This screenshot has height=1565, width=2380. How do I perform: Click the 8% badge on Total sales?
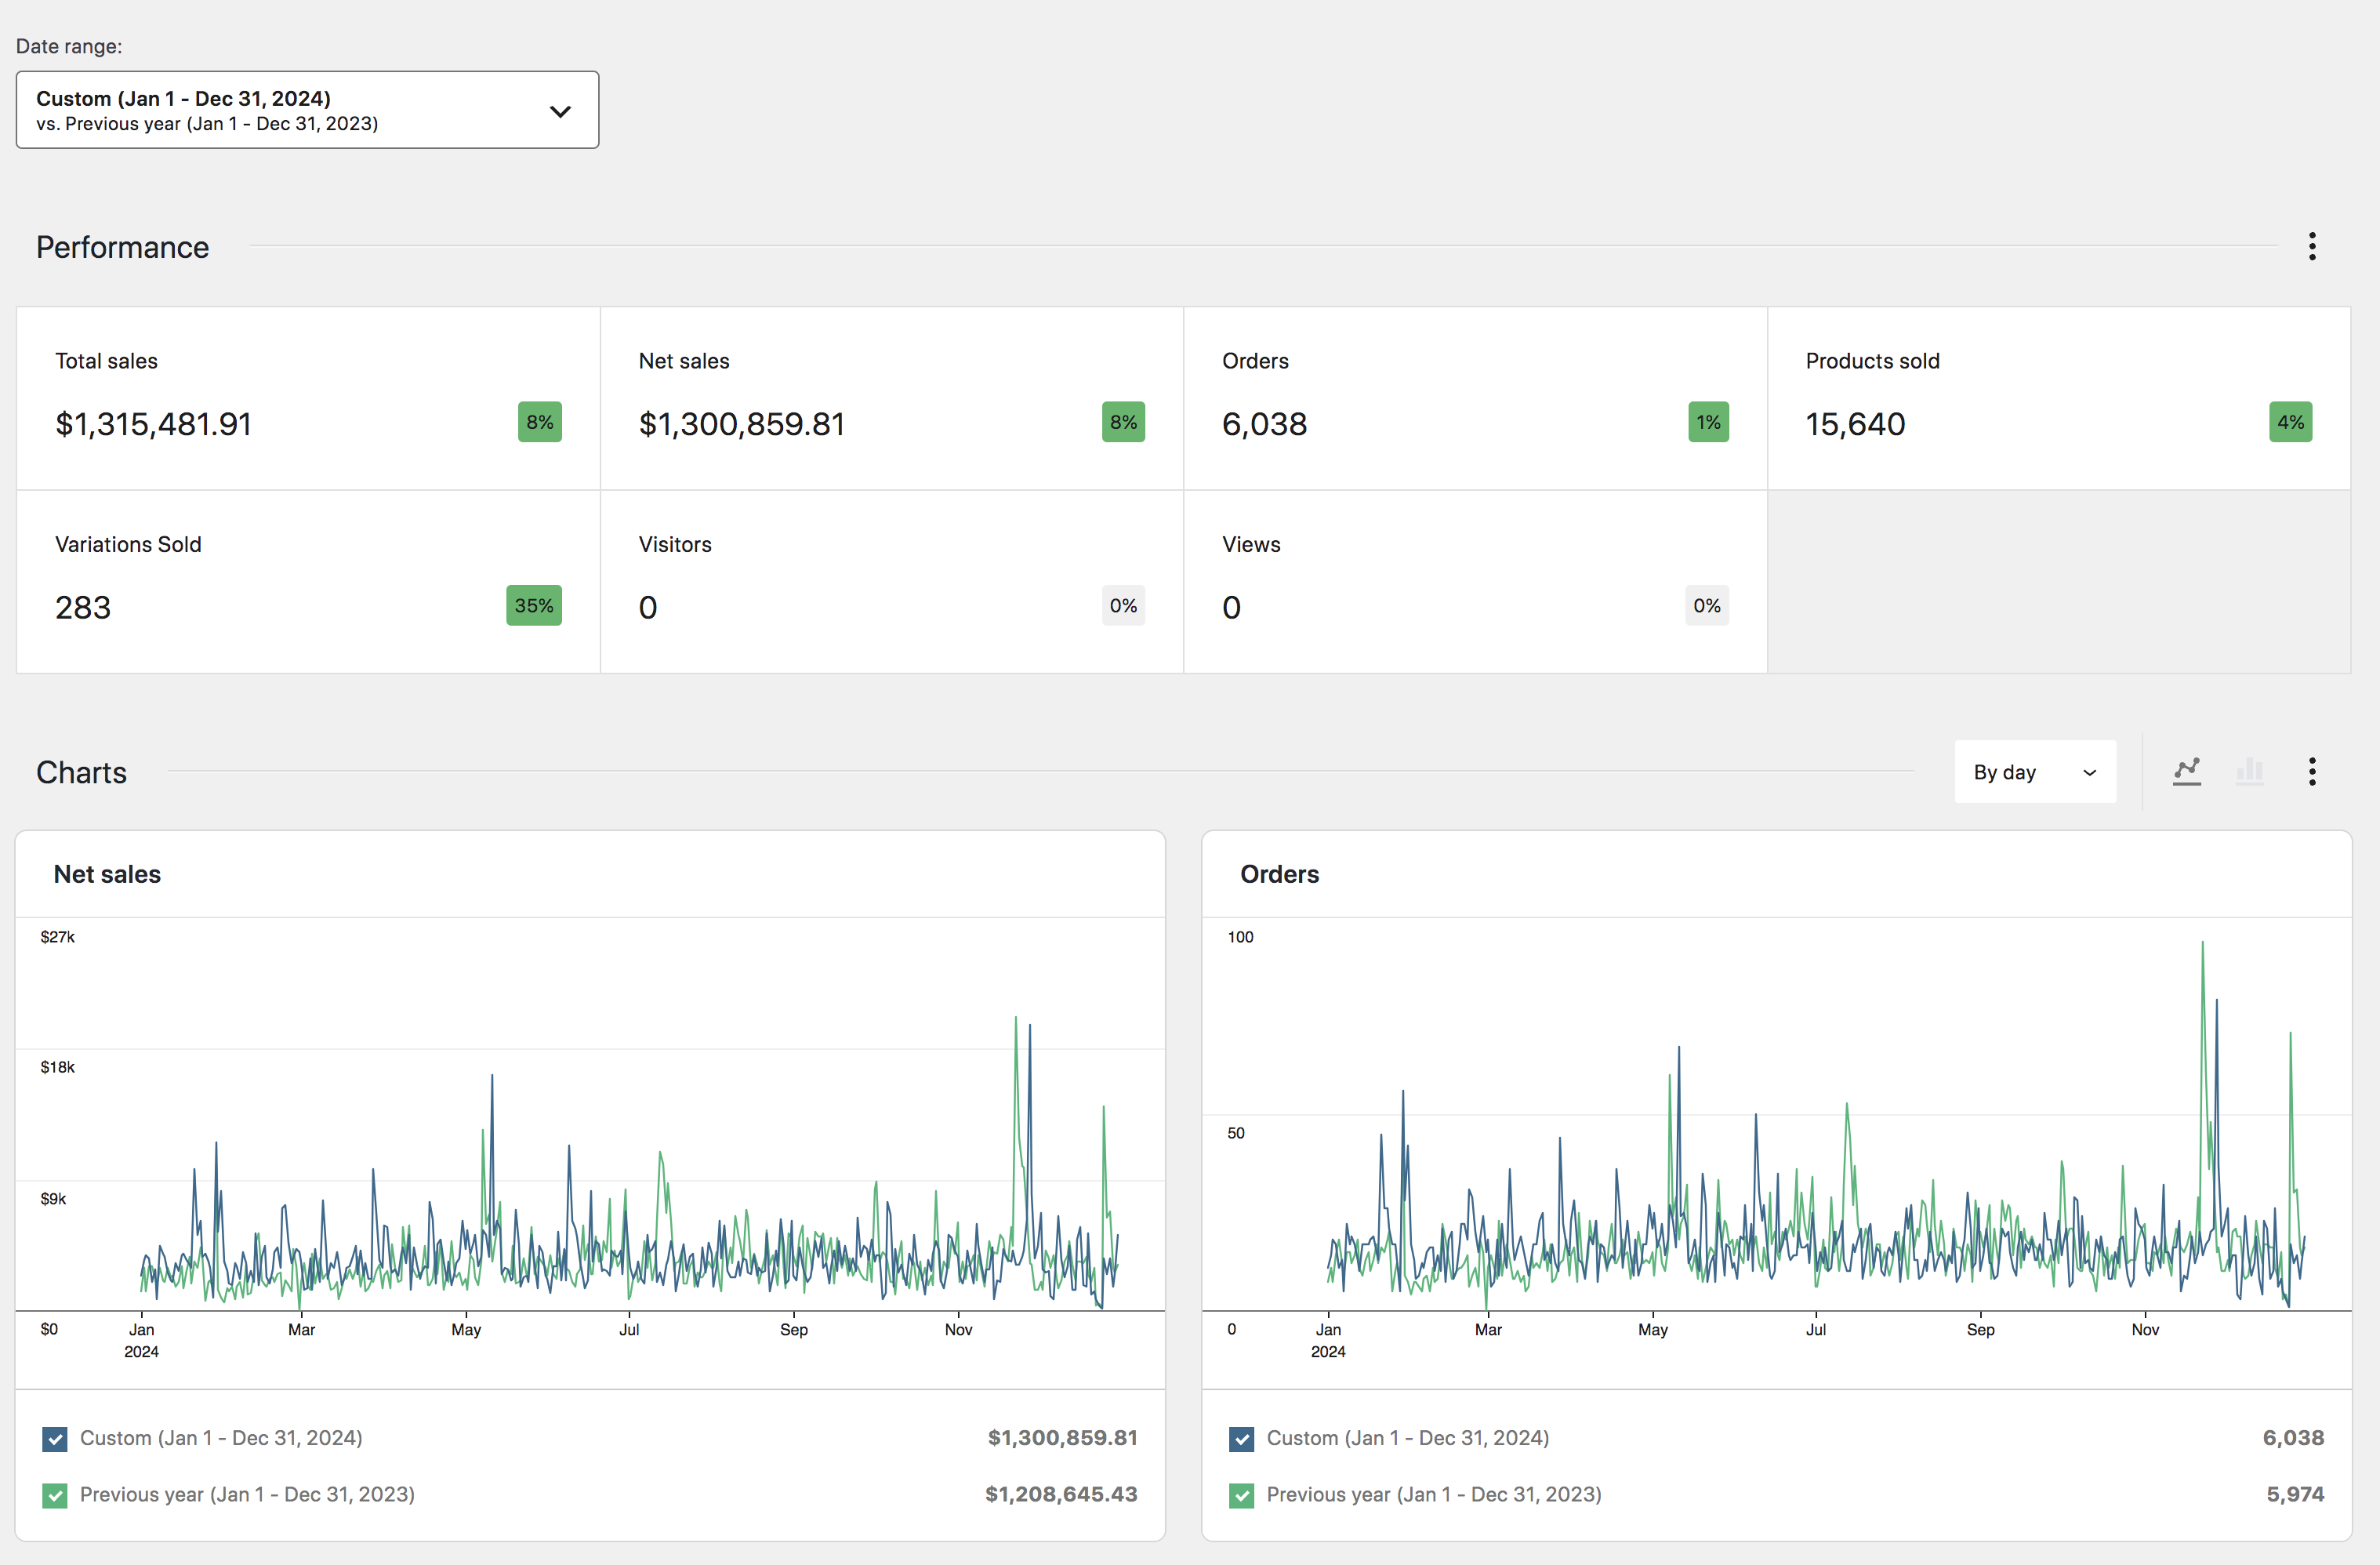(x=540, y=422)
